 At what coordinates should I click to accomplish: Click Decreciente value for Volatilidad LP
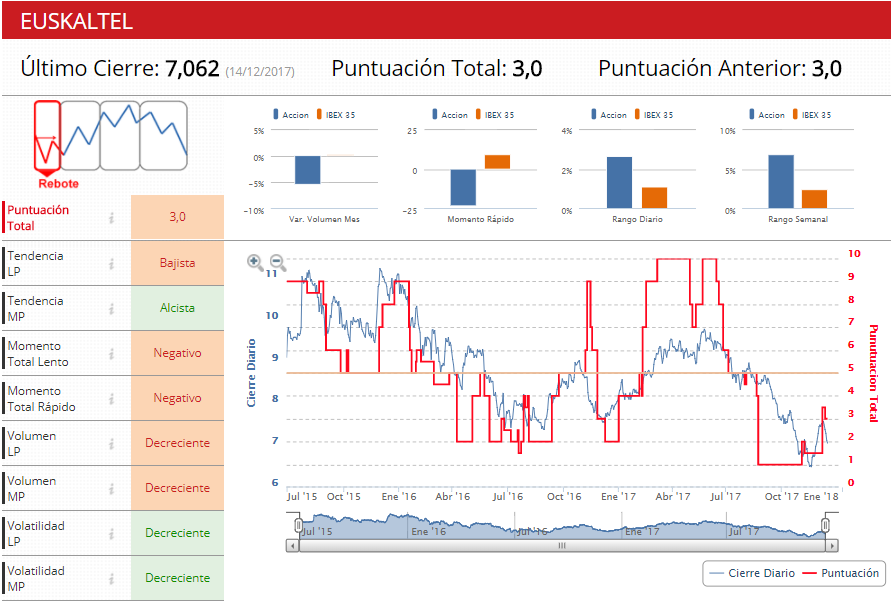177,533
